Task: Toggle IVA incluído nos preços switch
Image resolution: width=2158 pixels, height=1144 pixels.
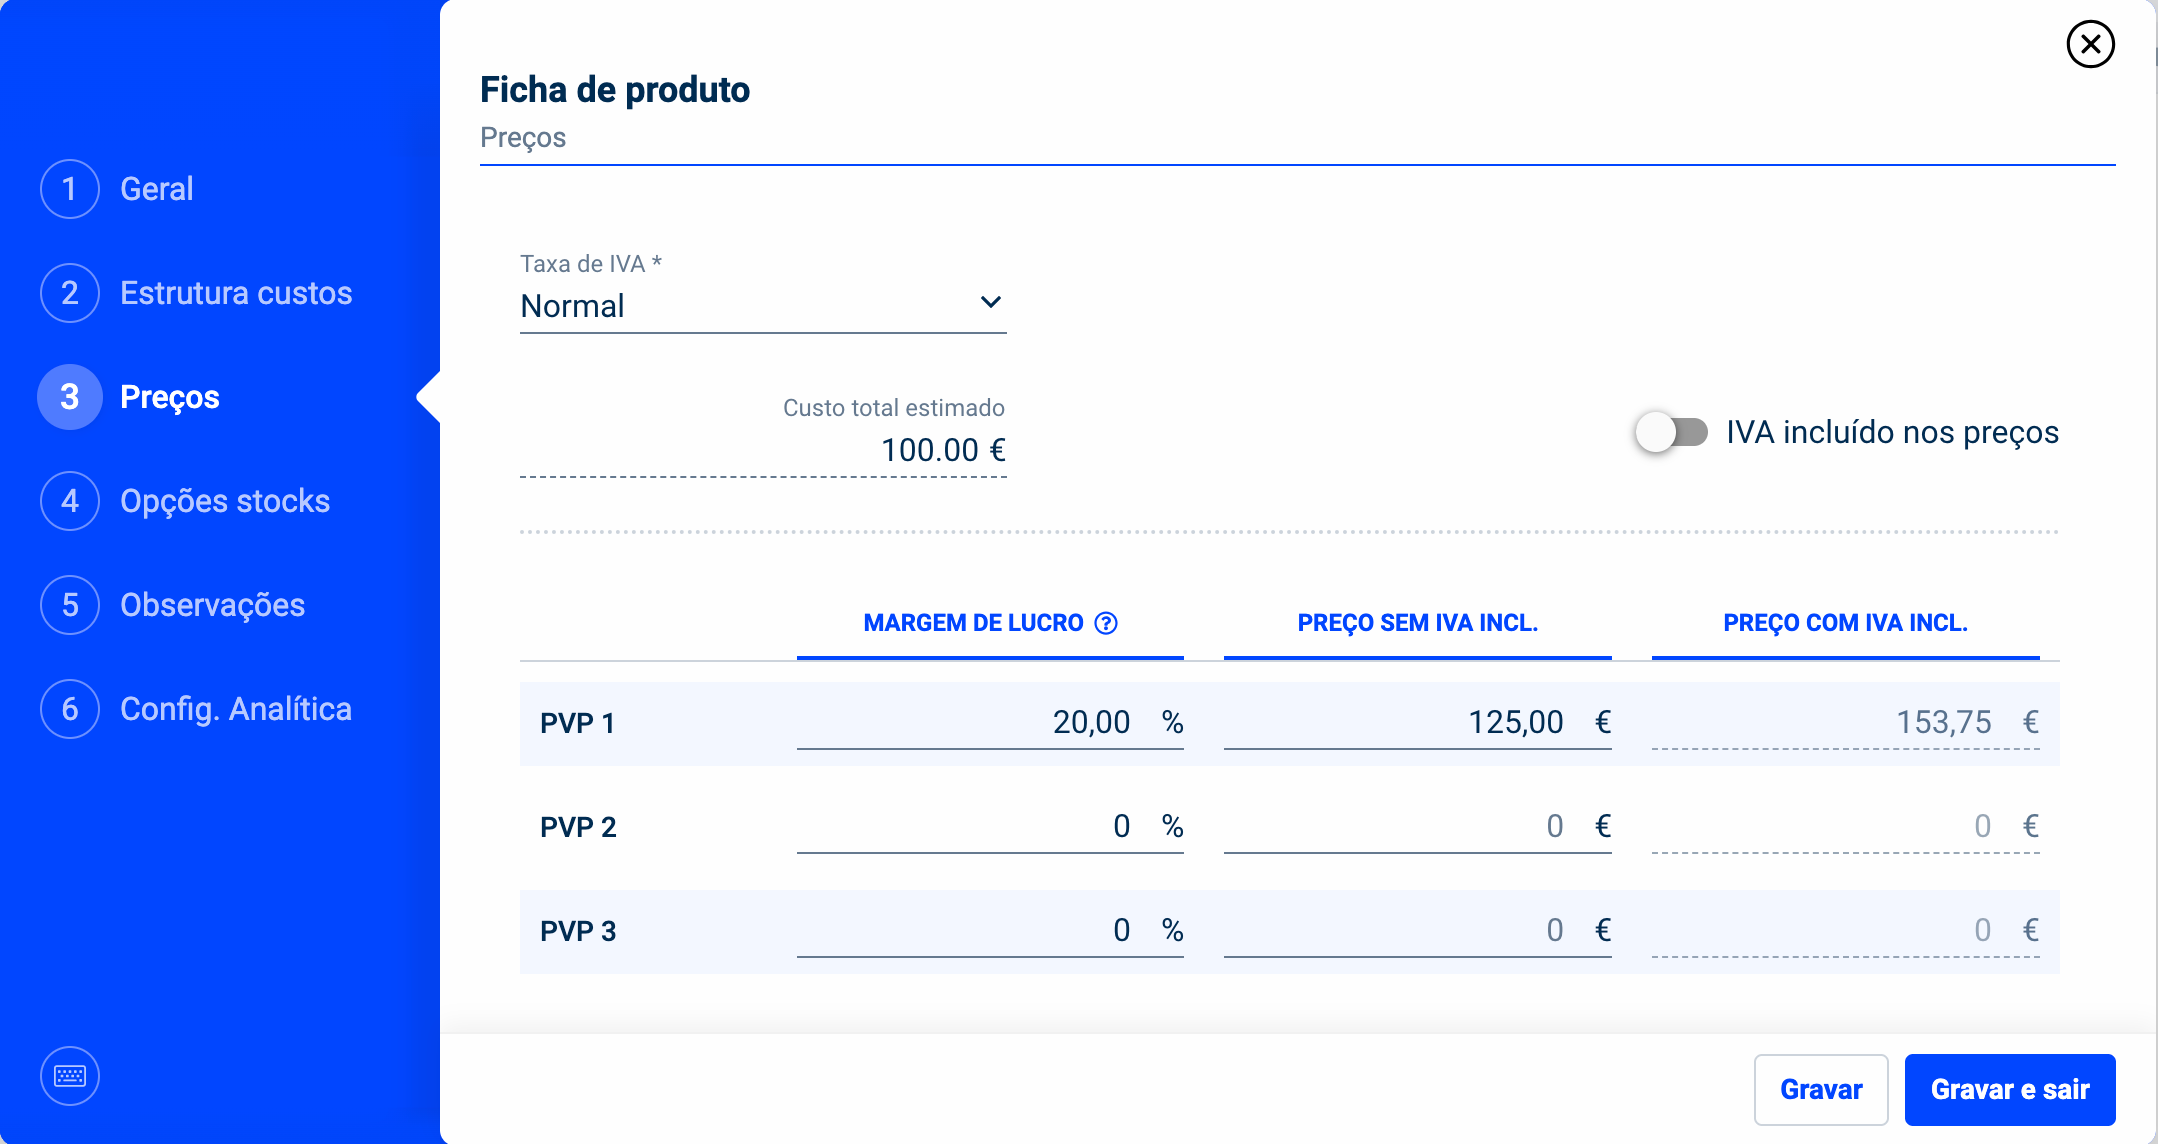Action: coord(1671,432)
